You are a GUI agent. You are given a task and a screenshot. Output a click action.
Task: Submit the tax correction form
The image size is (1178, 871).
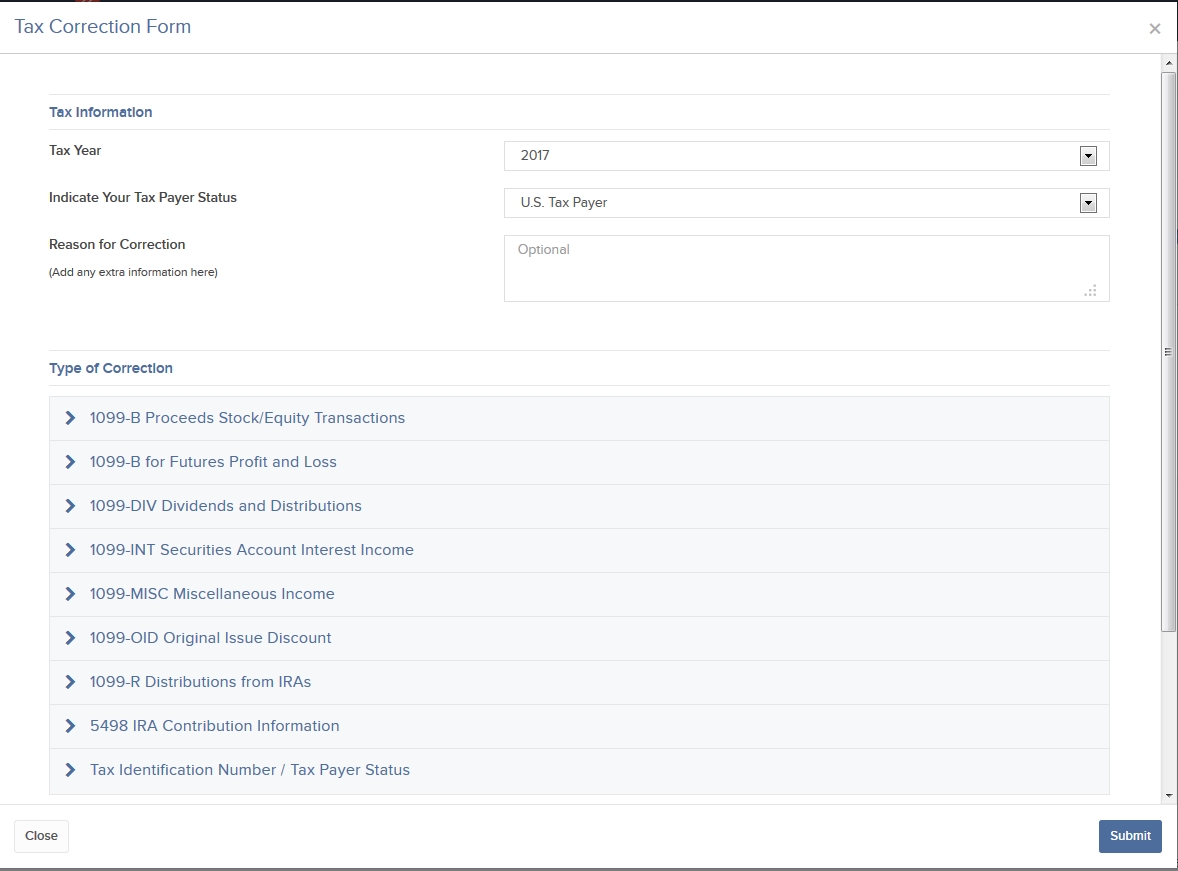coord(1130,836)
